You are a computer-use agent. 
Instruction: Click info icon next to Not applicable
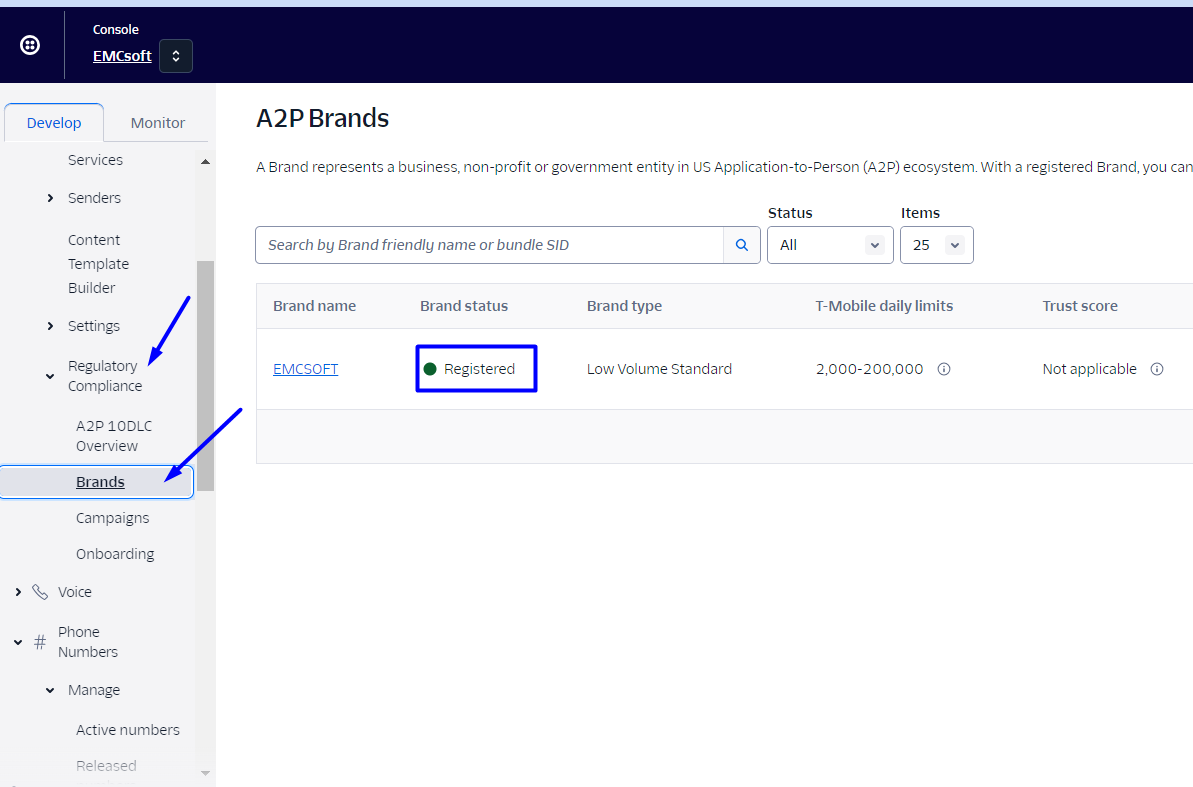(x=1156, y=369)
